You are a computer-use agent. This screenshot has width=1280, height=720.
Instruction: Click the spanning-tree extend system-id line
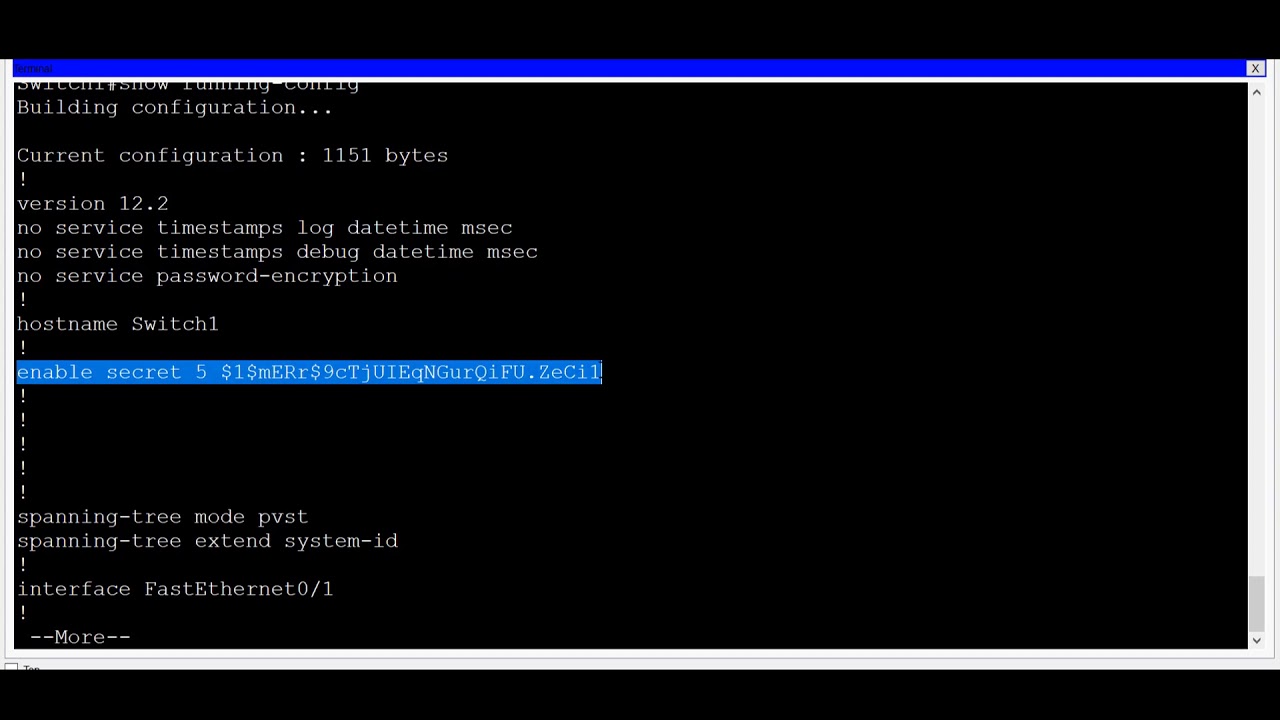point(207,540)
